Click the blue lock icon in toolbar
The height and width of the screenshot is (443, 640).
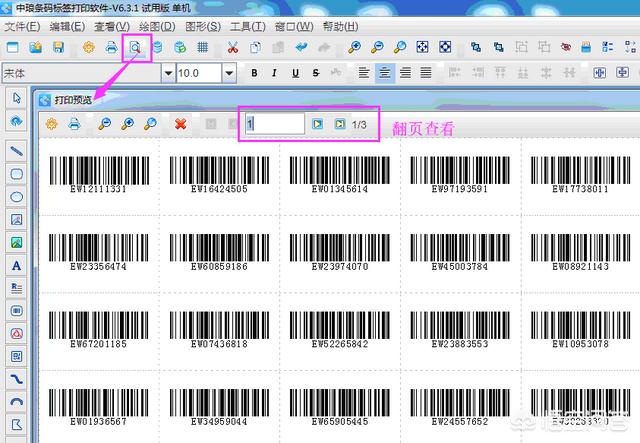[x=586, y=47]
